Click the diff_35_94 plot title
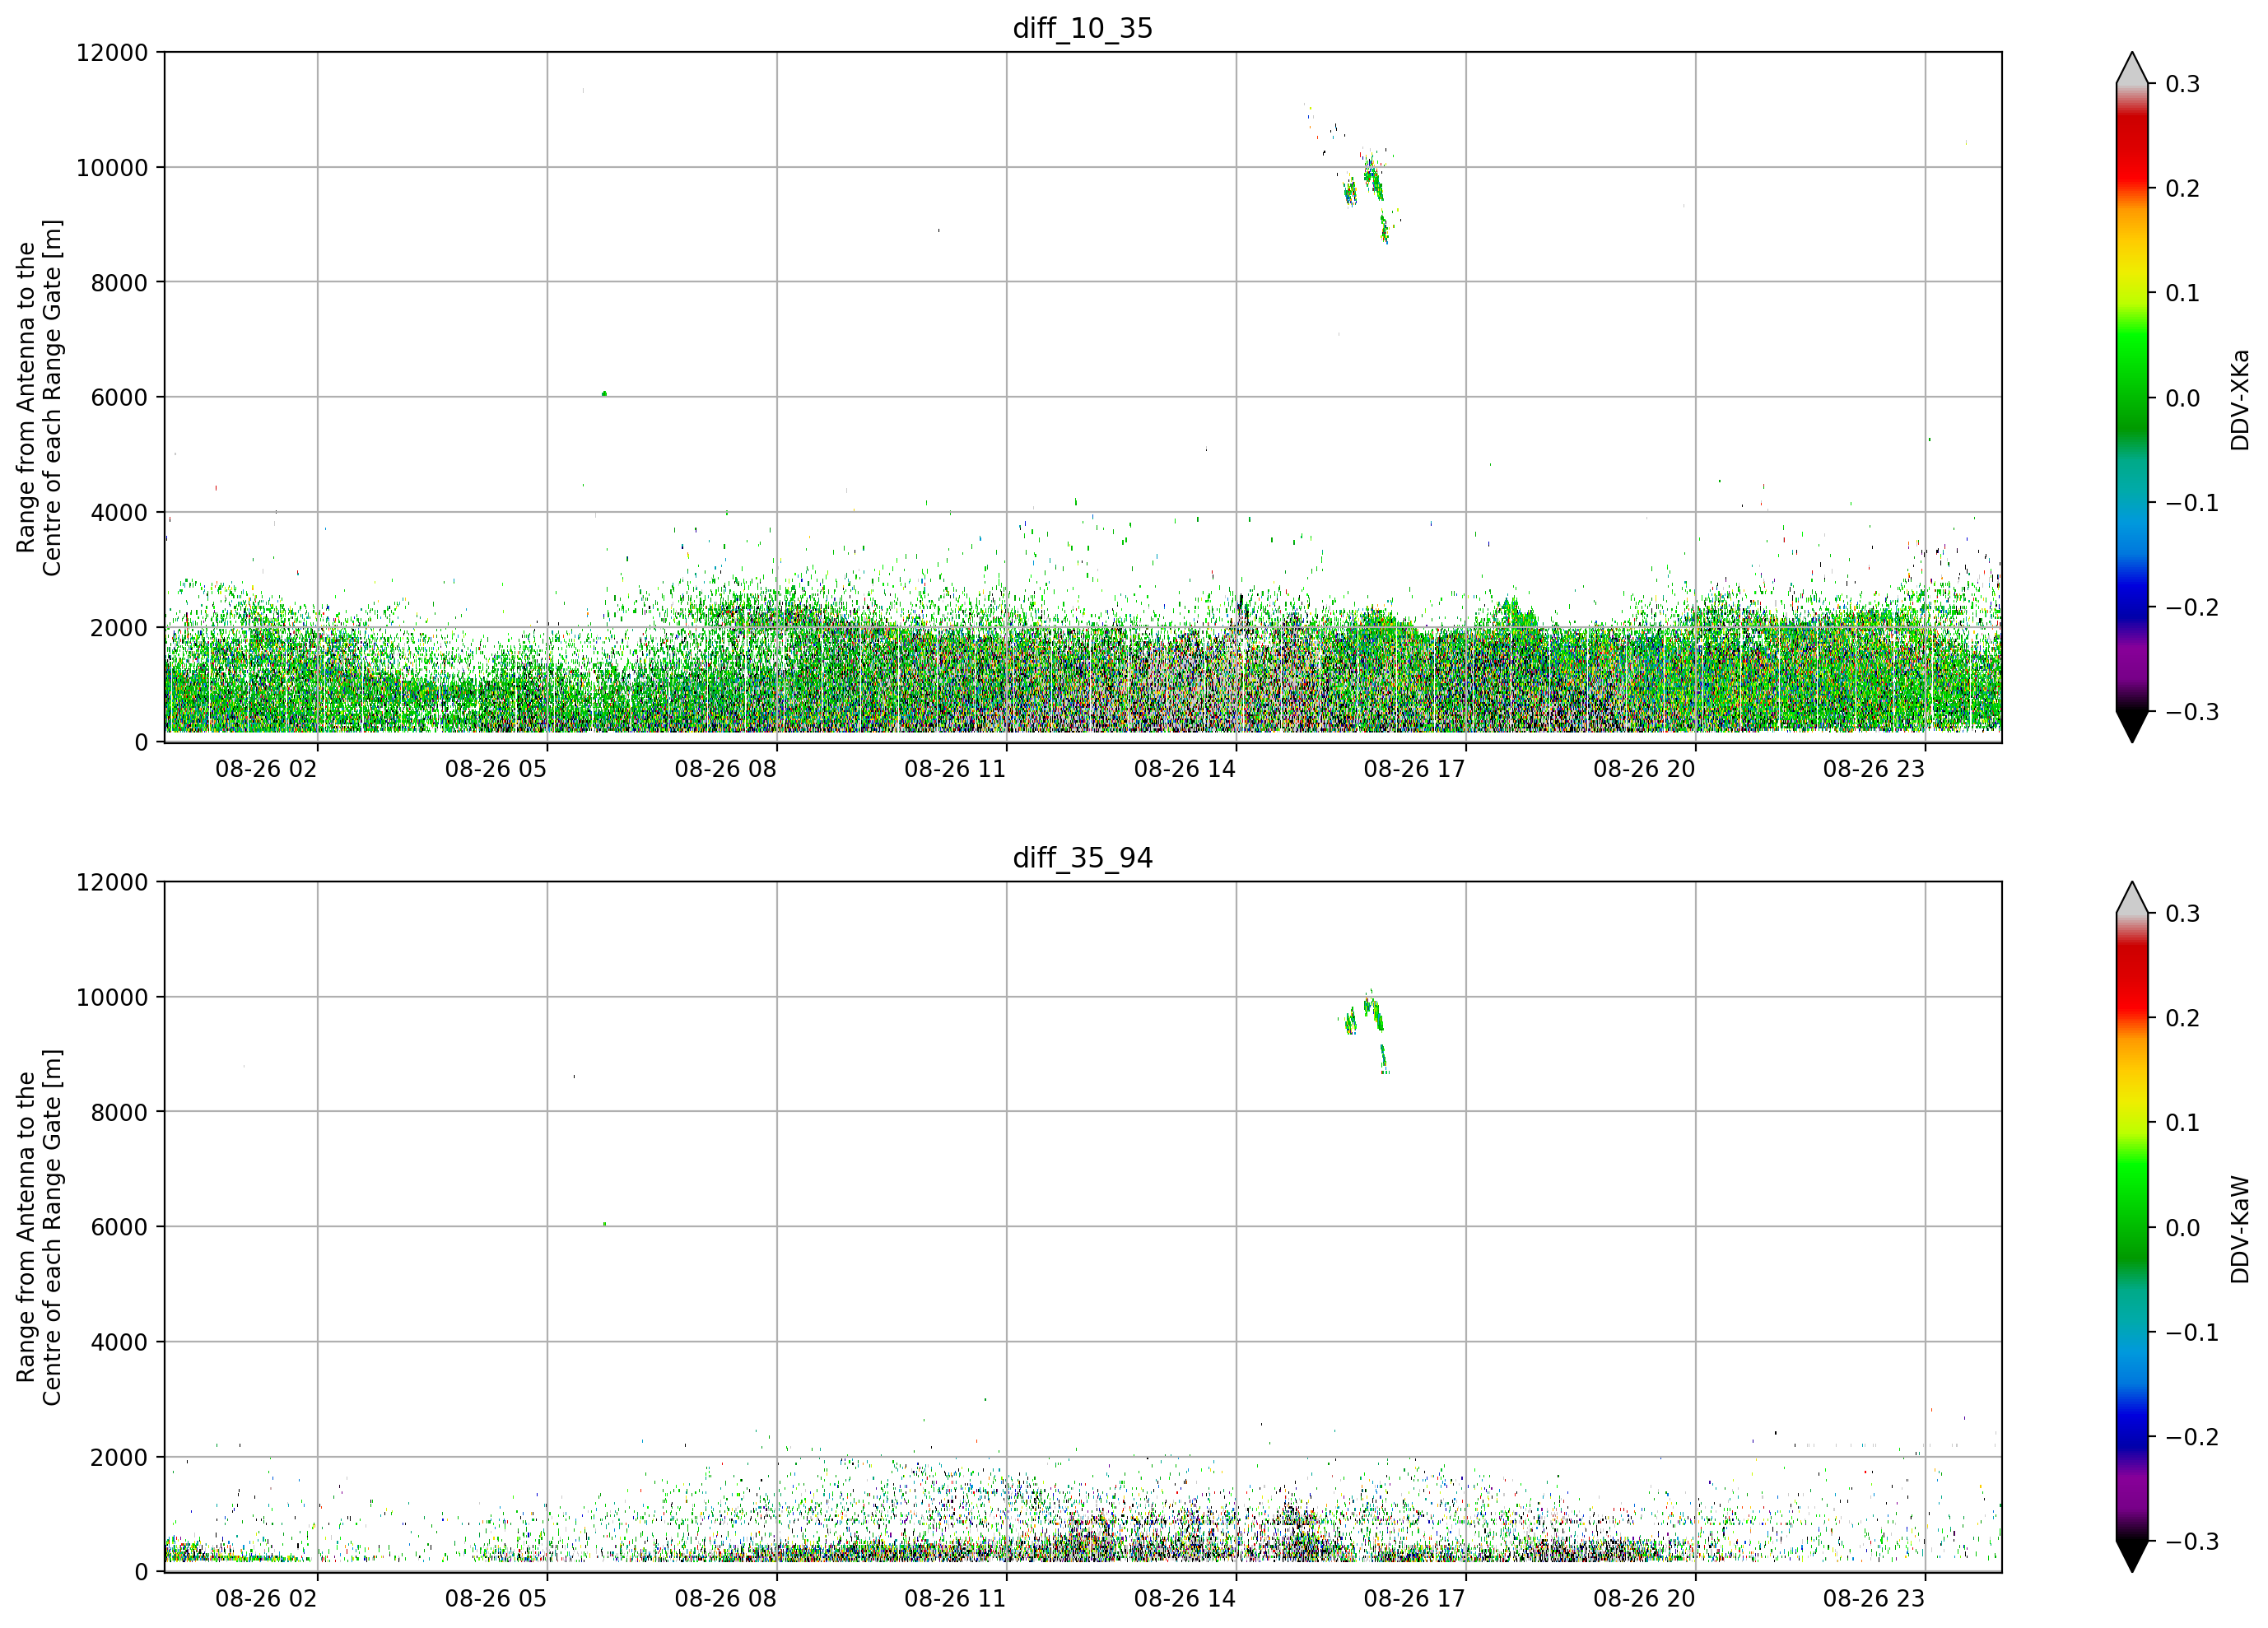Viewport: 2268px width, 1628px height. (1083, 858)
